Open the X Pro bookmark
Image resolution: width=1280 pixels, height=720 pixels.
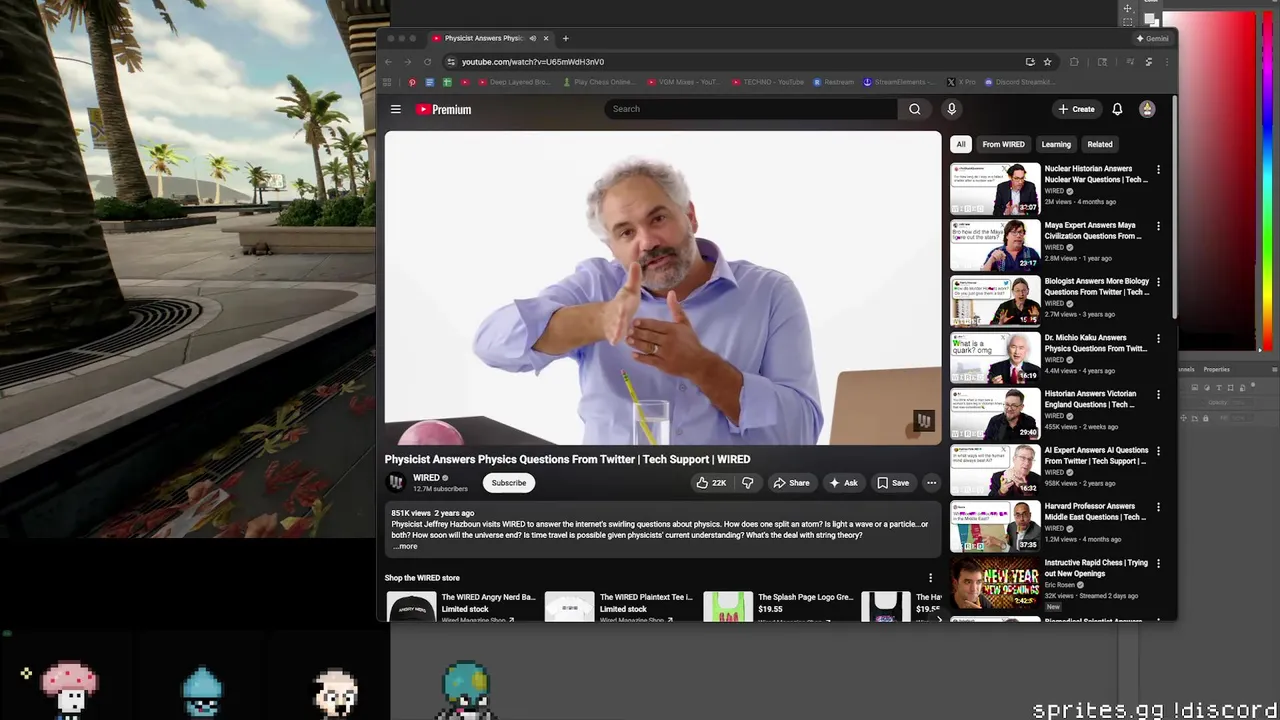pyautogui.click(x=961, y=82)
